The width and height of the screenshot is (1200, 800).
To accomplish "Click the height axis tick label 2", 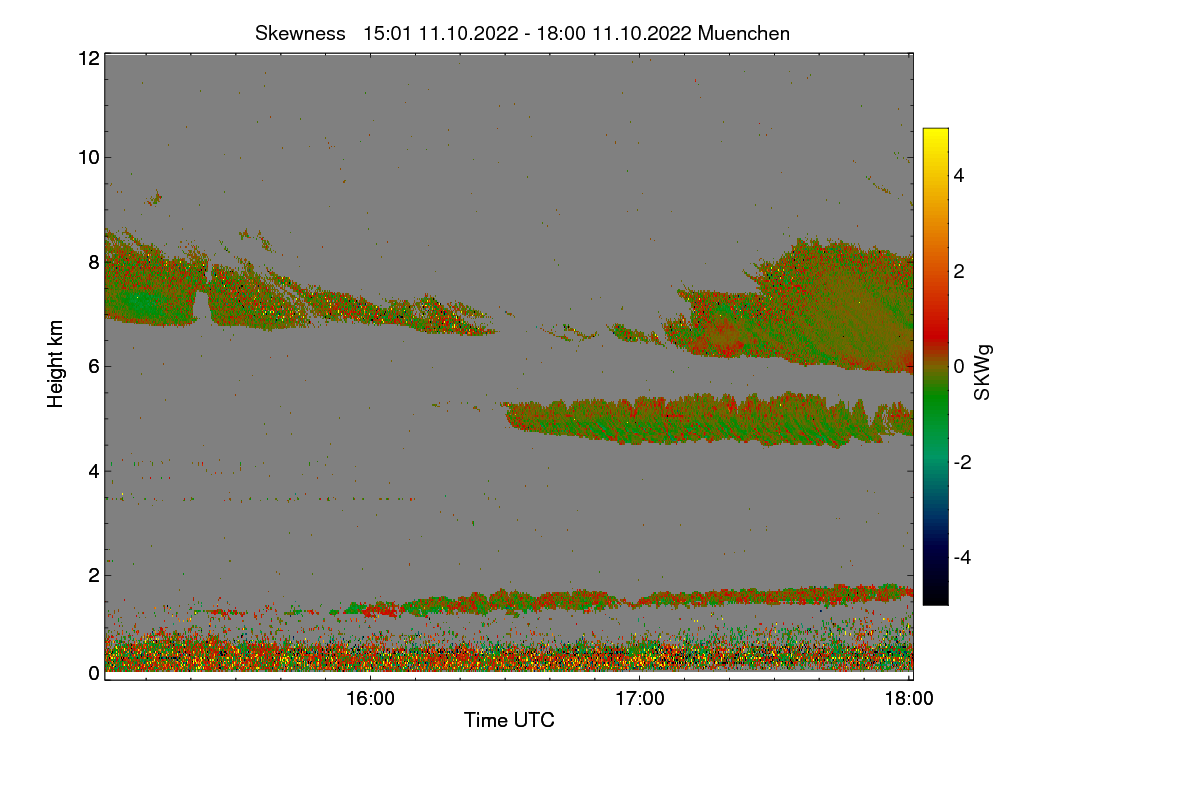I will click(93, 575).
